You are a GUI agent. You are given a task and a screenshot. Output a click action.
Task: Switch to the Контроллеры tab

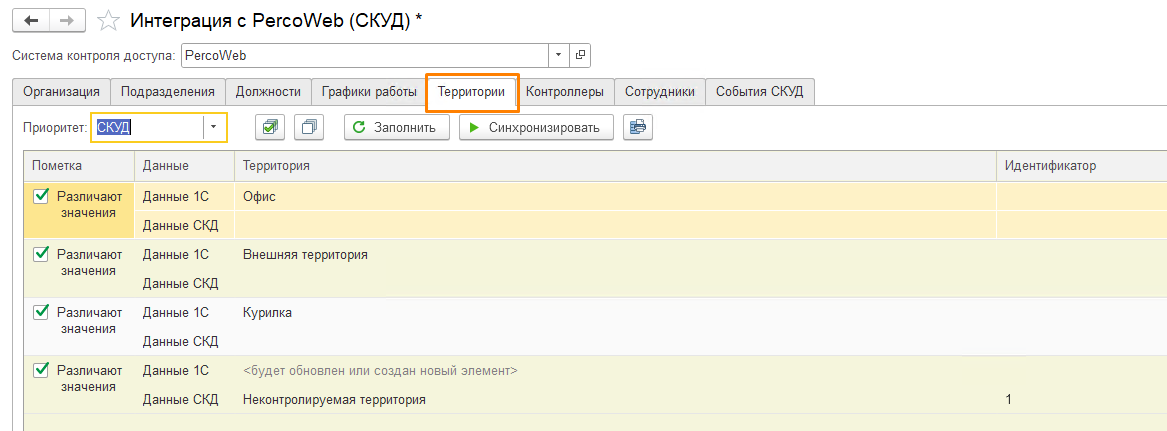tap(564, 92)
